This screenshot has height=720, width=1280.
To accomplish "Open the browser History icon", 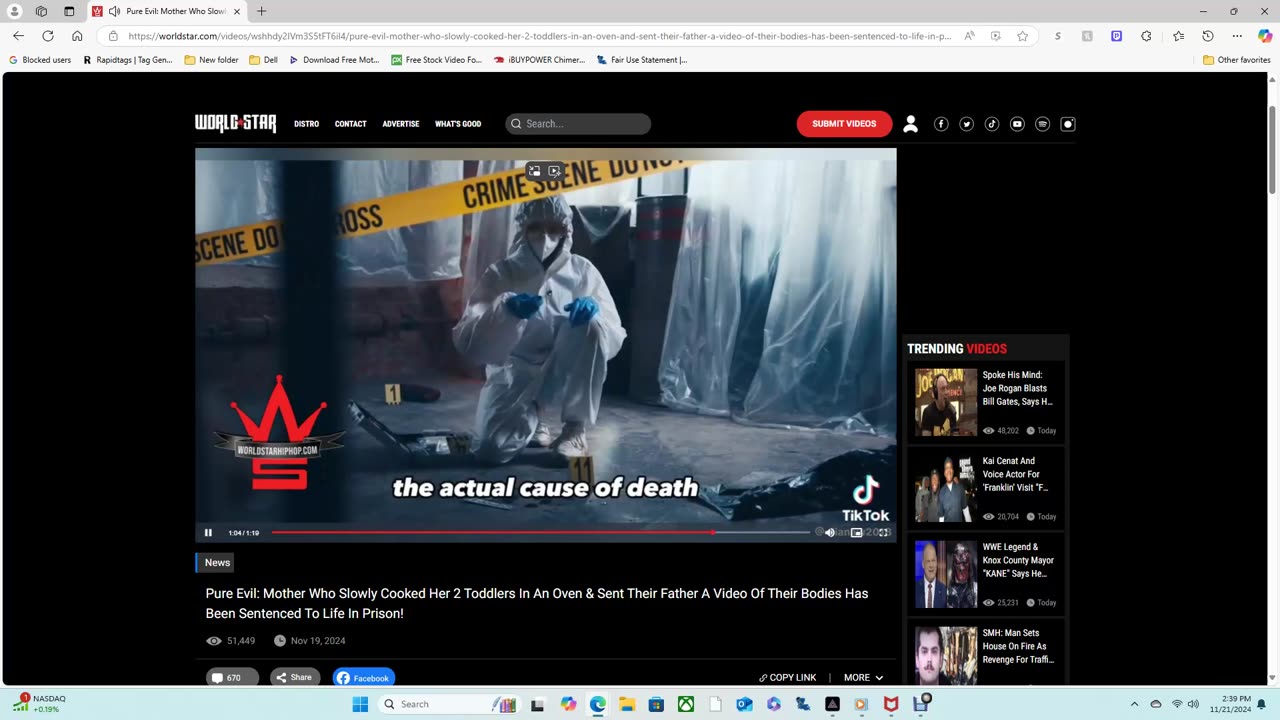I will point(1208,36).
